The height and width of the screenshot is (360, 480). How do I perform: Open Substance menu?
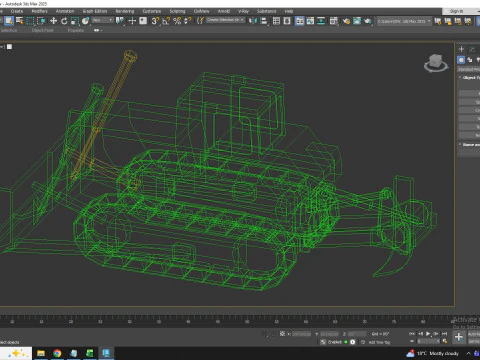click(266, 11)
